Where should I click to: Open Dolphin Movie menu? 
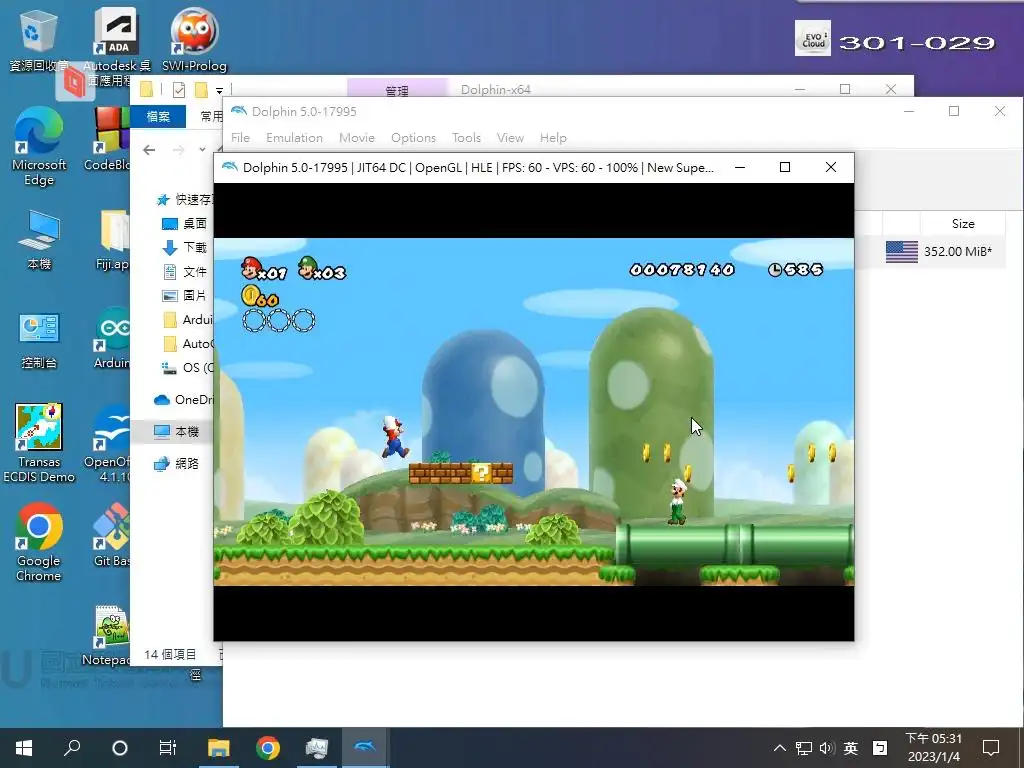[357, 138]
